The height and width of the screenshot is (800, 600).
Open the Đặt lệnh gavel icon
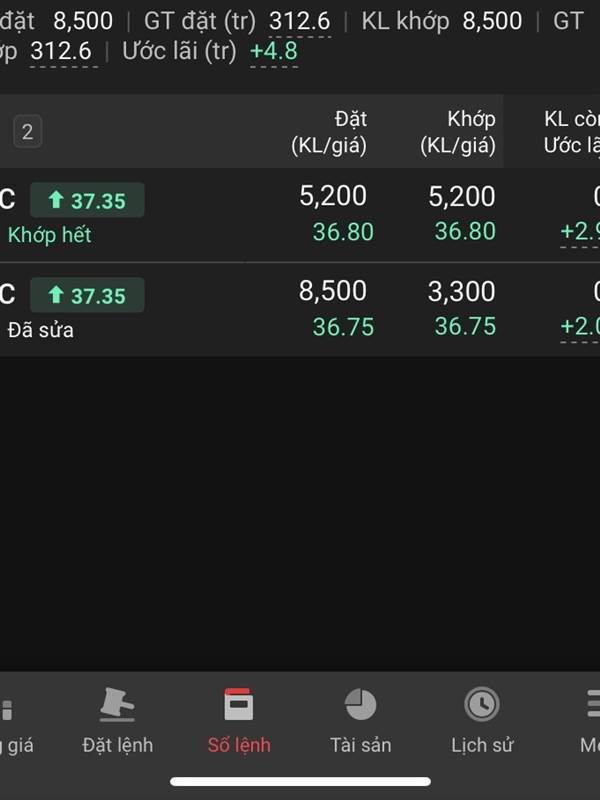click(x=117, y=704)
